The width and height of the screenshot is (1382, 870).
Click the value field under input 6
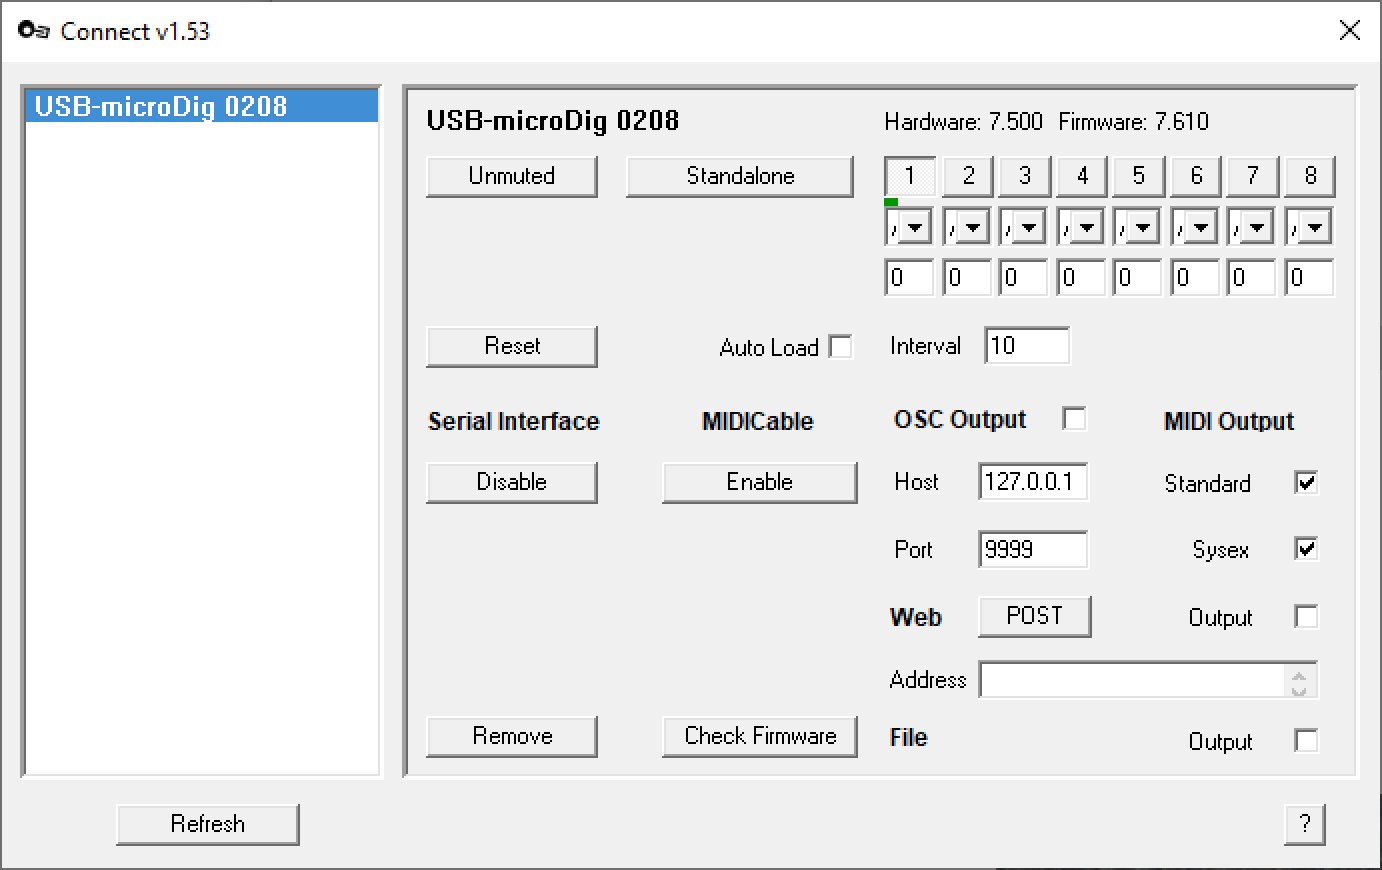1196,278
